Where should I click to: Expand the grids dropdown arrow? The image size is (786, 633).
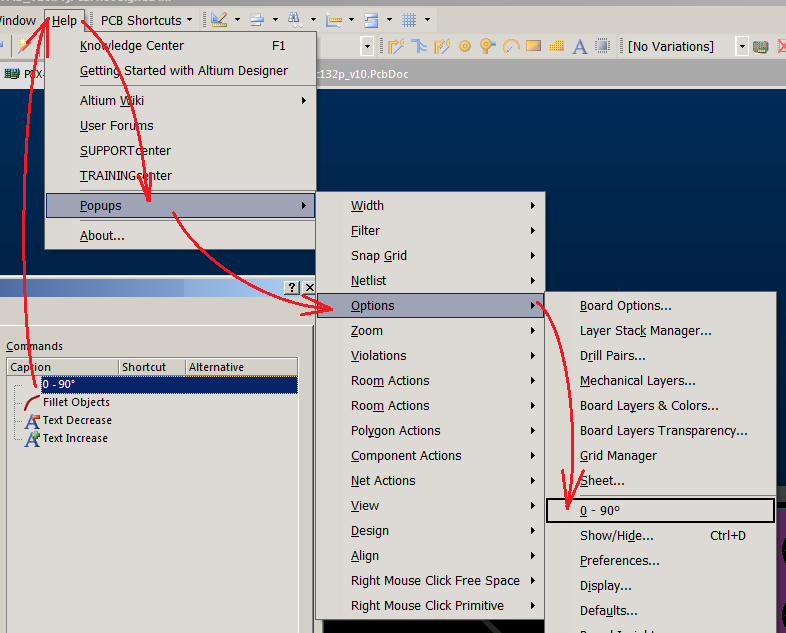[428, 20]
